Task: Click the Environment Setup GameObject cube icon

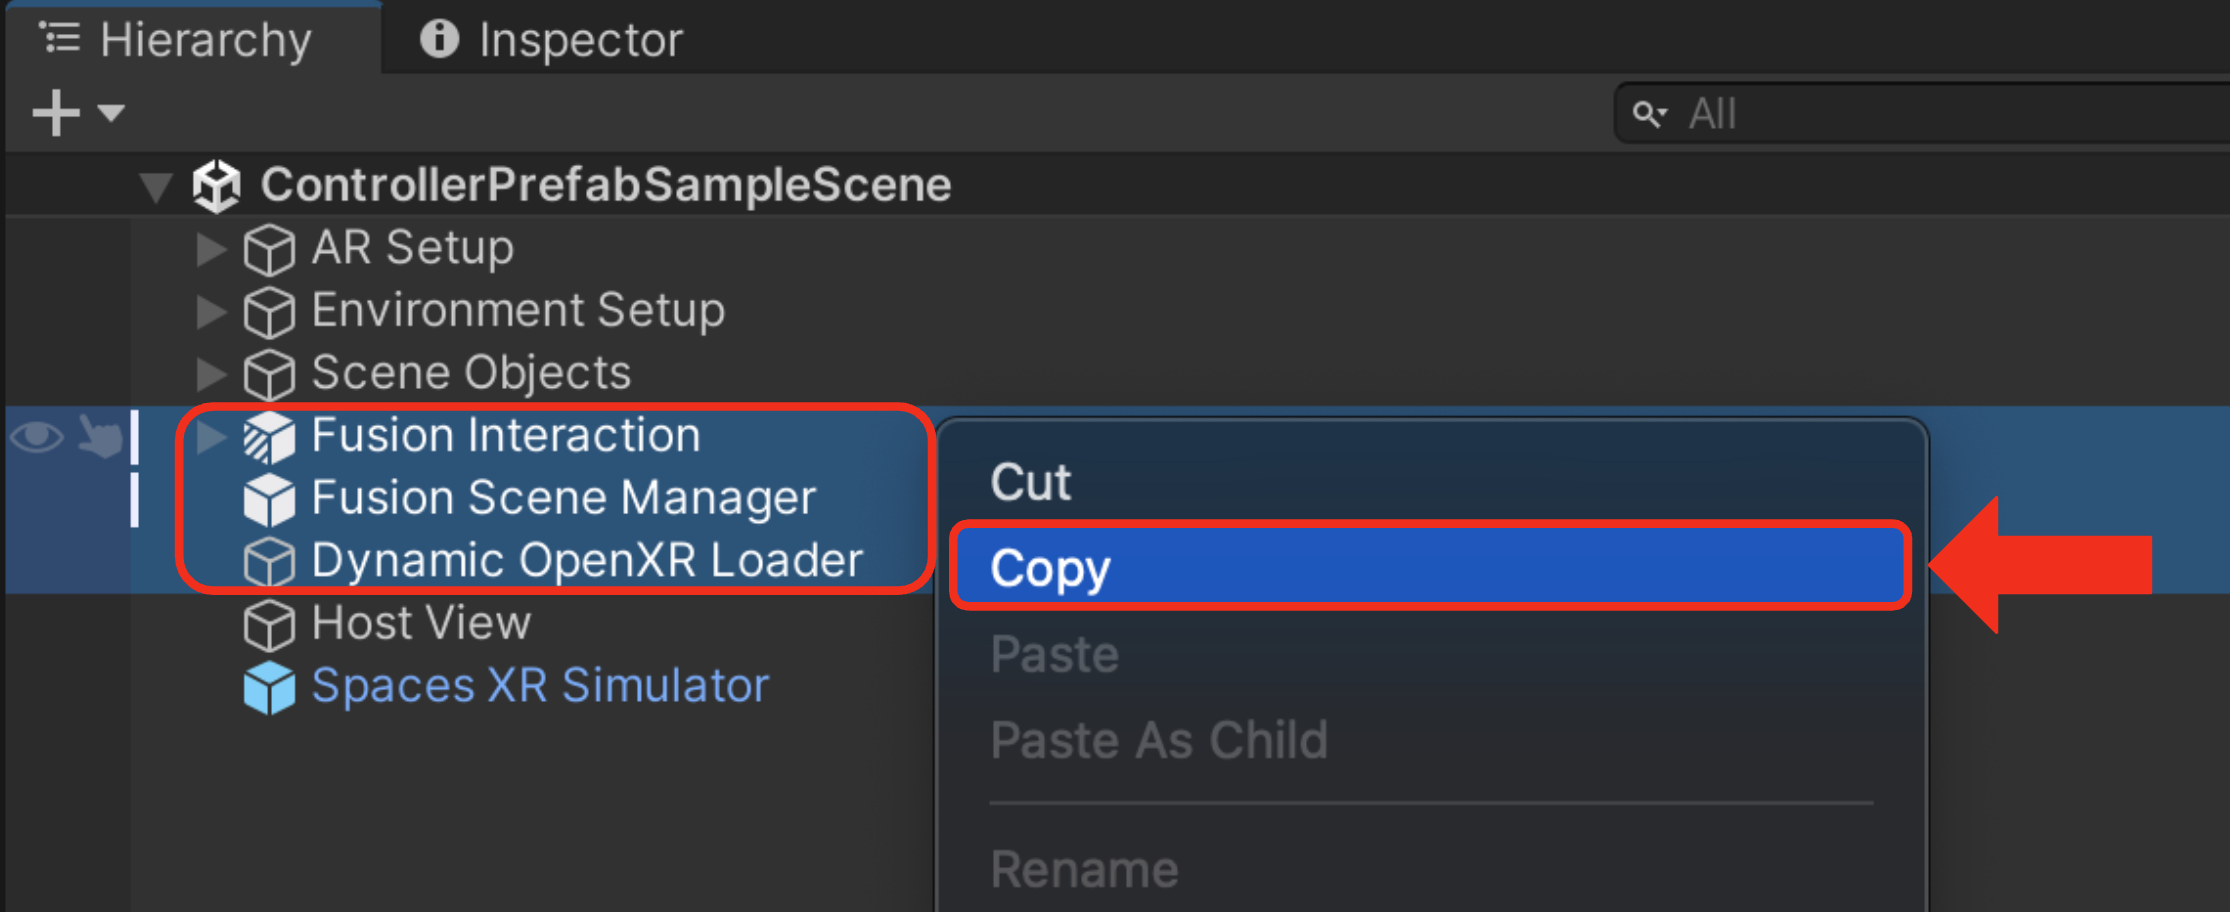Action: [x=269, y=312]
